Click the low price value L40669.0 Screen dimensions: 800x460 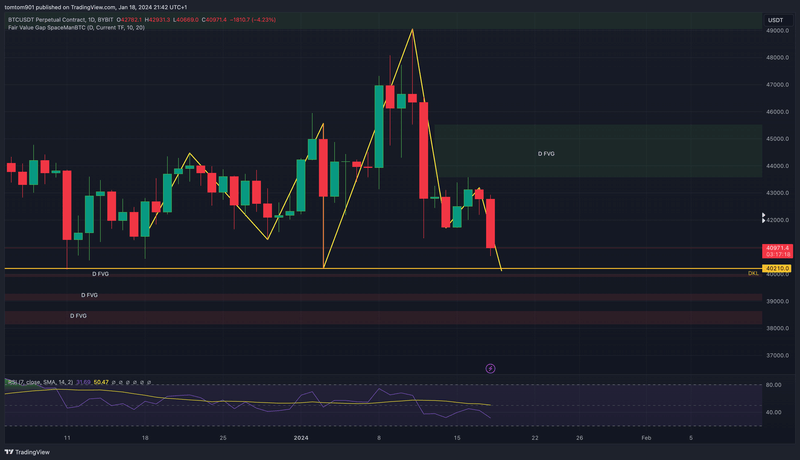point(186,20)
